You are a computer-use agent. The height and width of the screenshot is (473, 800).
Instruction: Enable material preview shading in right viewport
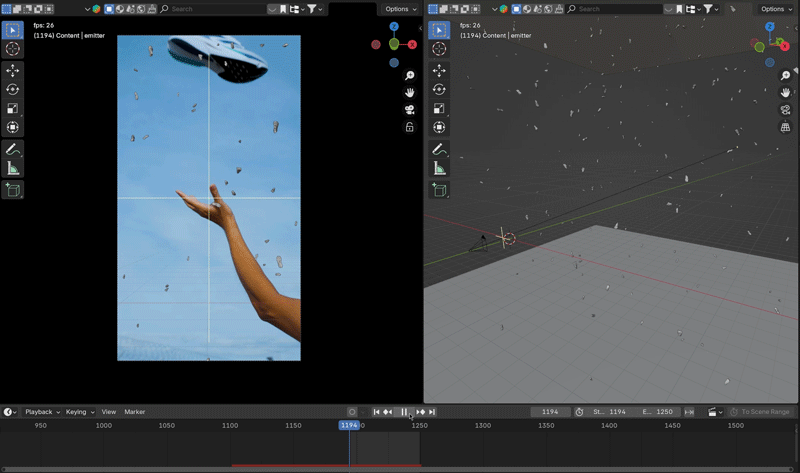coord(538,9)
